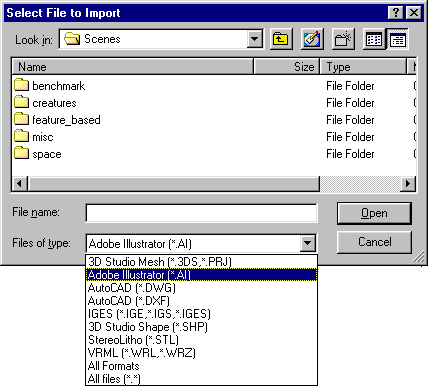The width and height of the screenshot is (428, 387).
Task: Switch to list view
Action: (x=374, y=39)
